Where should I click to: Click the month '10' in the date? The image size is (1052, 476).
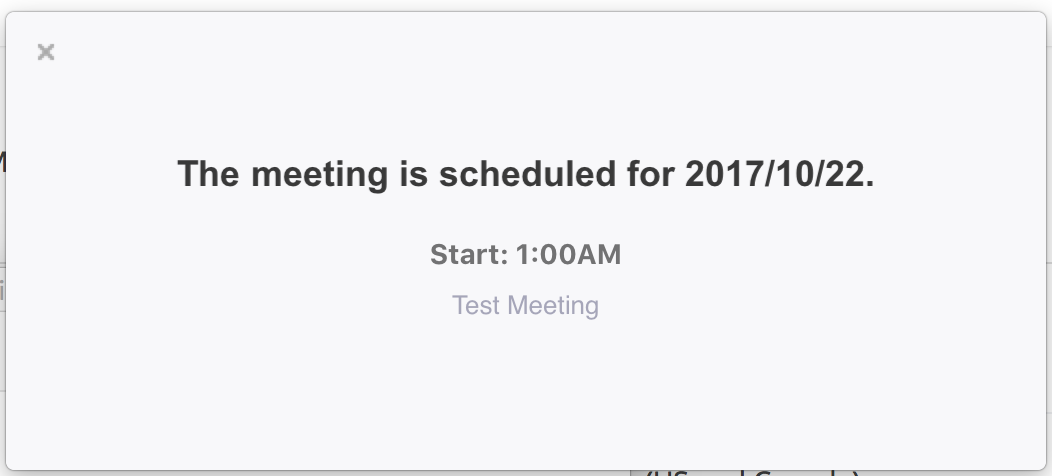click(795, 174)
